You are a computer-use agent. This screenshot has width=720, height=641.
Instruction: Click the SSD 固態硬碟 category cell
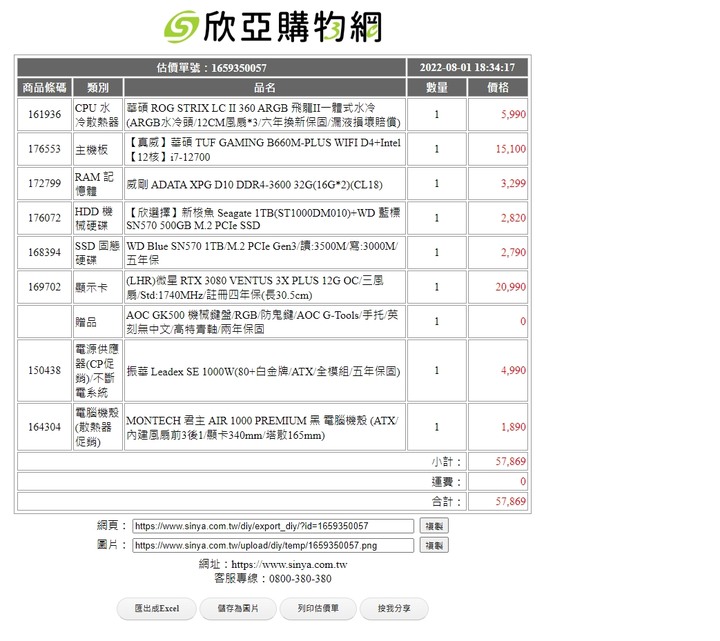click(x=98, y=253)
